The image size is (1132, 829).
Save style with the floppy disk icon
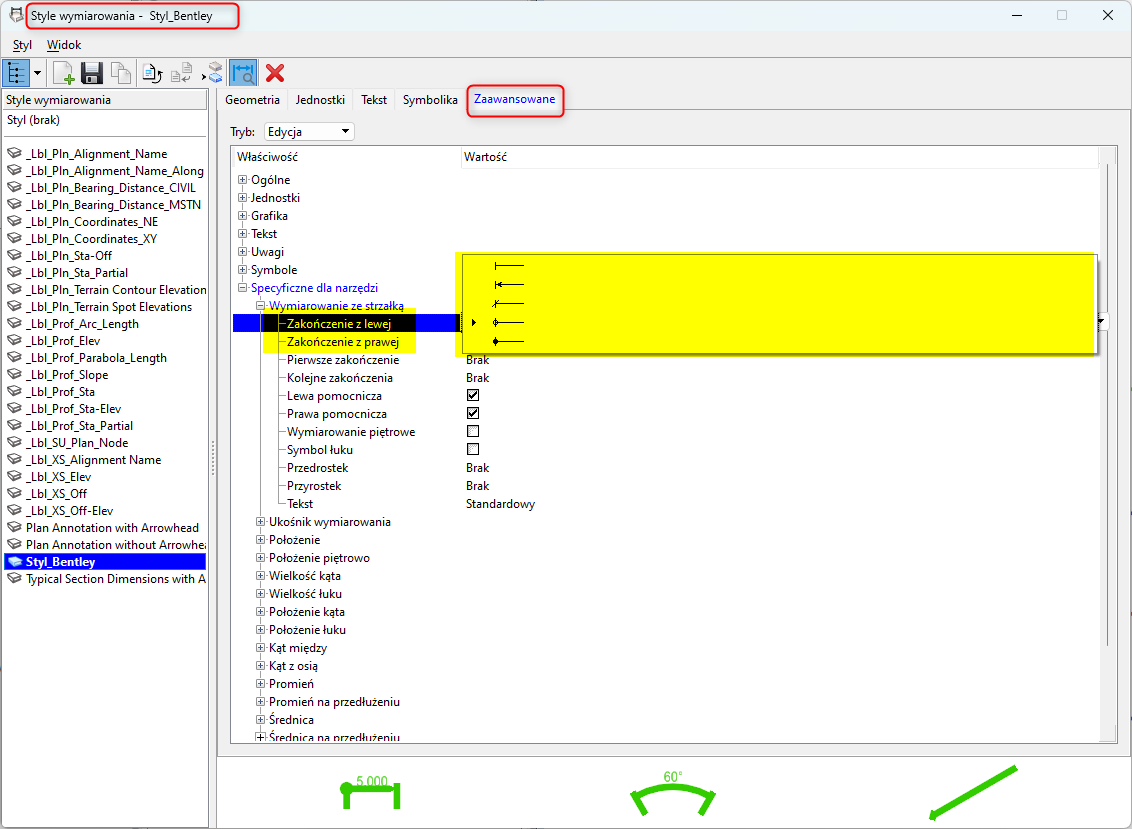[92, 72]
